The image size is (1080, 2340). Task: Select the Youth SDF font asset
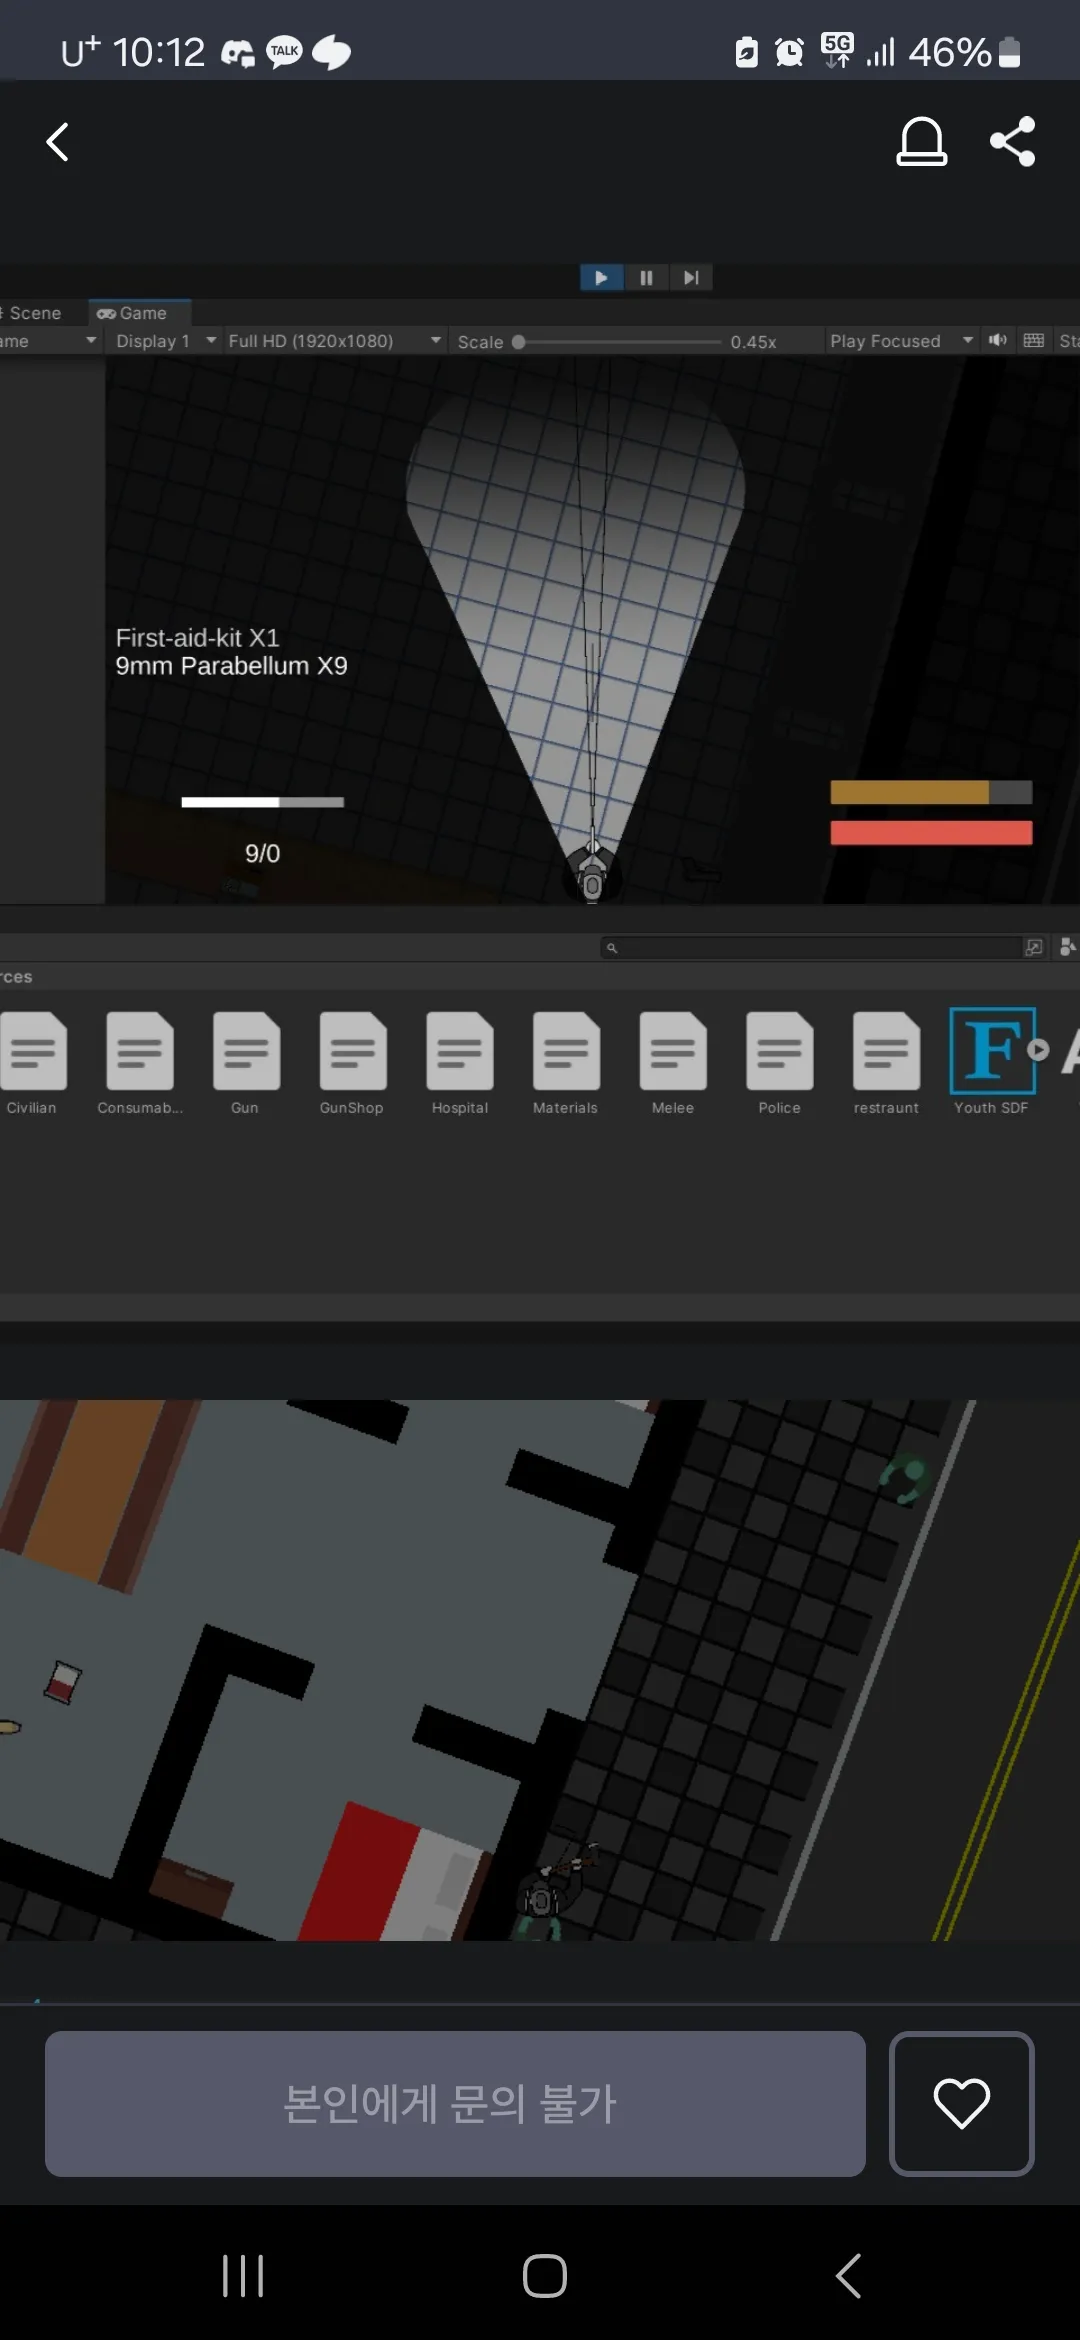[992, 1063]
